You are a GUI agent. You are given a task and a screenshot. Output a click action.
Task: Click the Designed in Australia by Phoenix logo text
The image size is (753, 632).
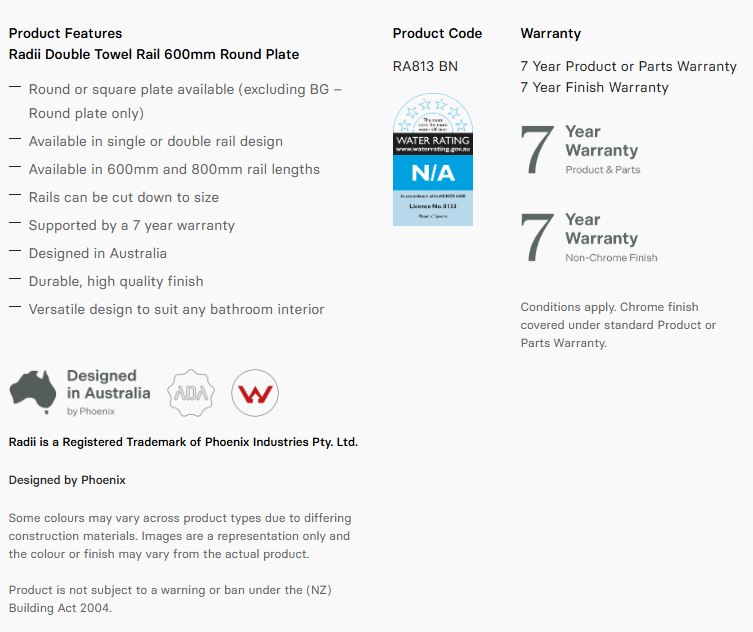[109, 392]
